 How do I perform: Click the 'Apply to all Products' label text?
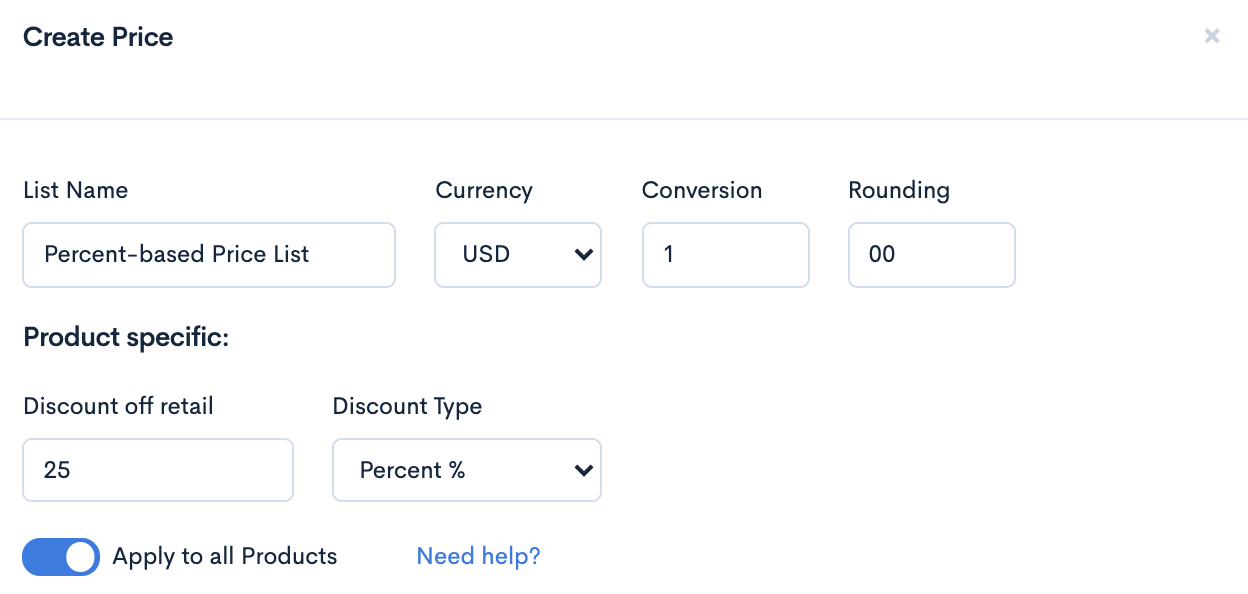[x=225, y=557]
